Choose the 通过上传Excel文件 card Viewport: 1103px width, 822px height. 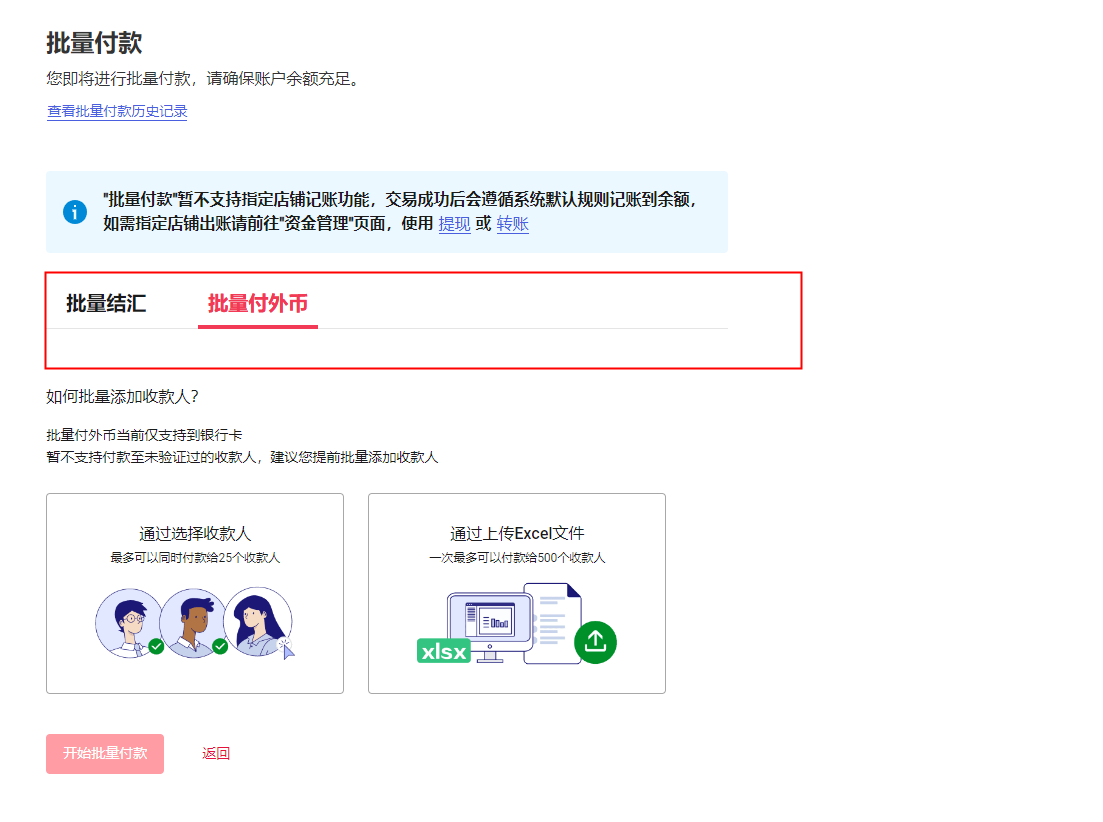point(517,593)
